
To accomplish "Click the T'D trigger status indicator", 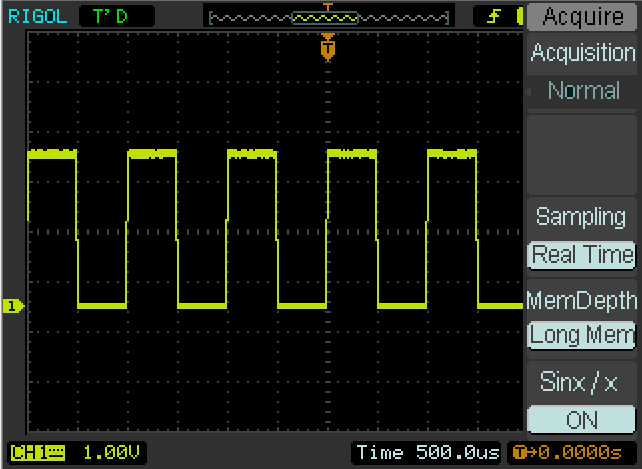I will (x=117, y=16).
